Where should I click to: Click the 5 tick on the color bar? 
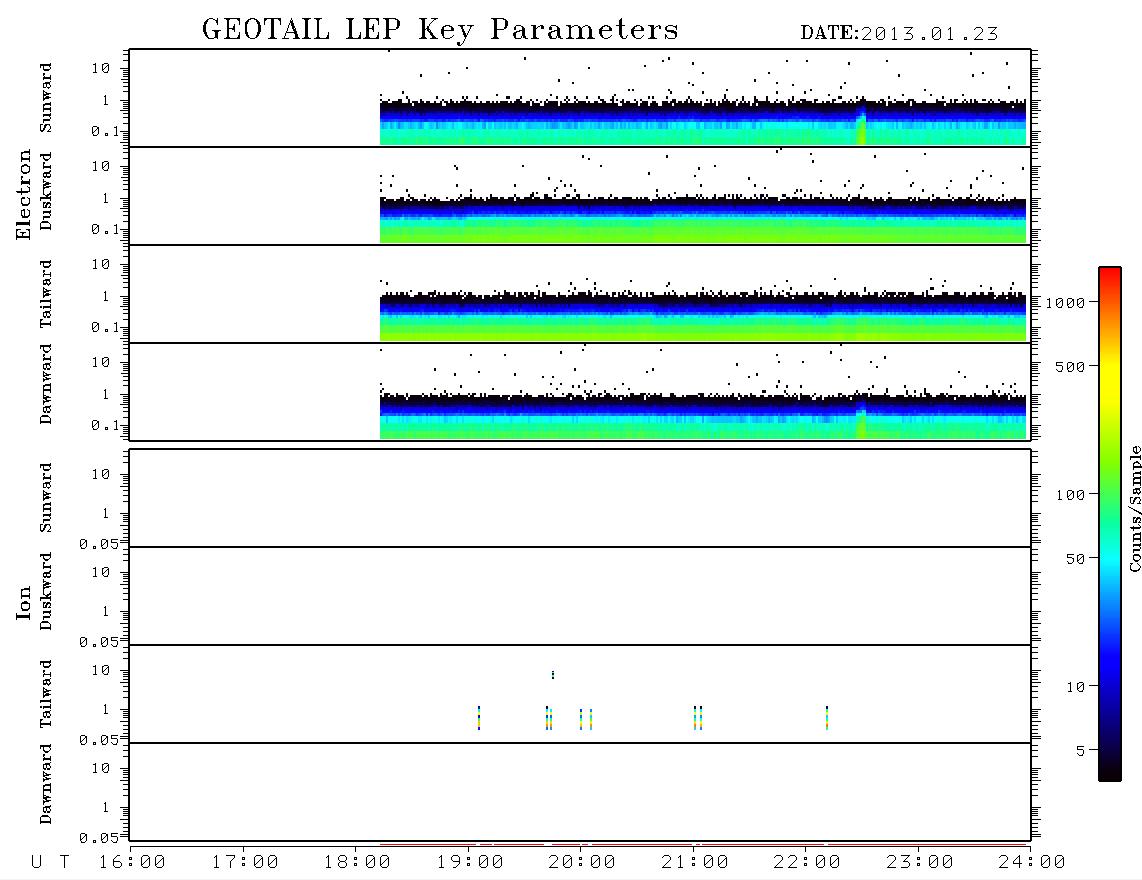(x=1080, y=751)
